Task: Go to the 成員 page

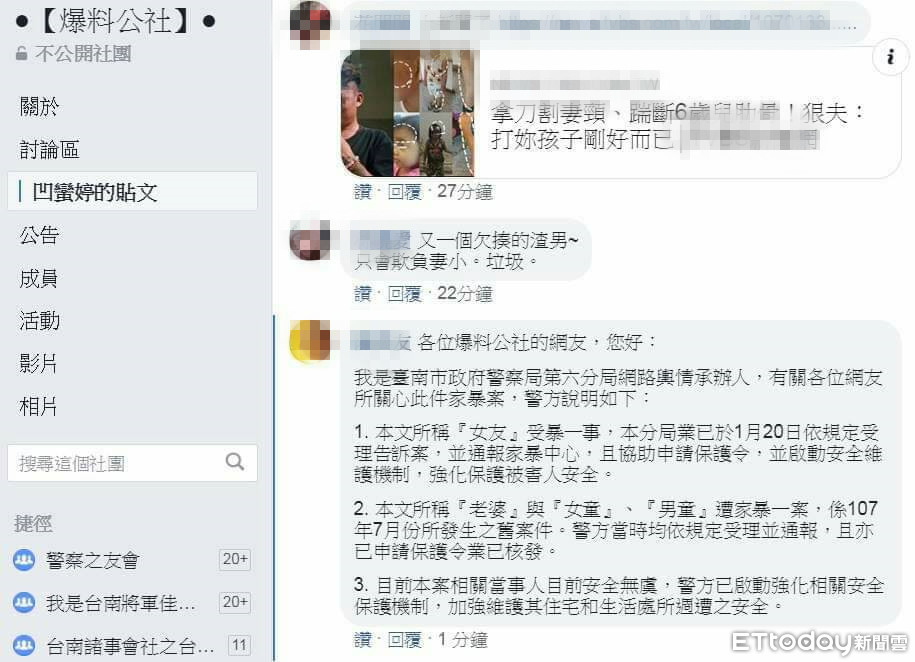Action: coord(39,278)
